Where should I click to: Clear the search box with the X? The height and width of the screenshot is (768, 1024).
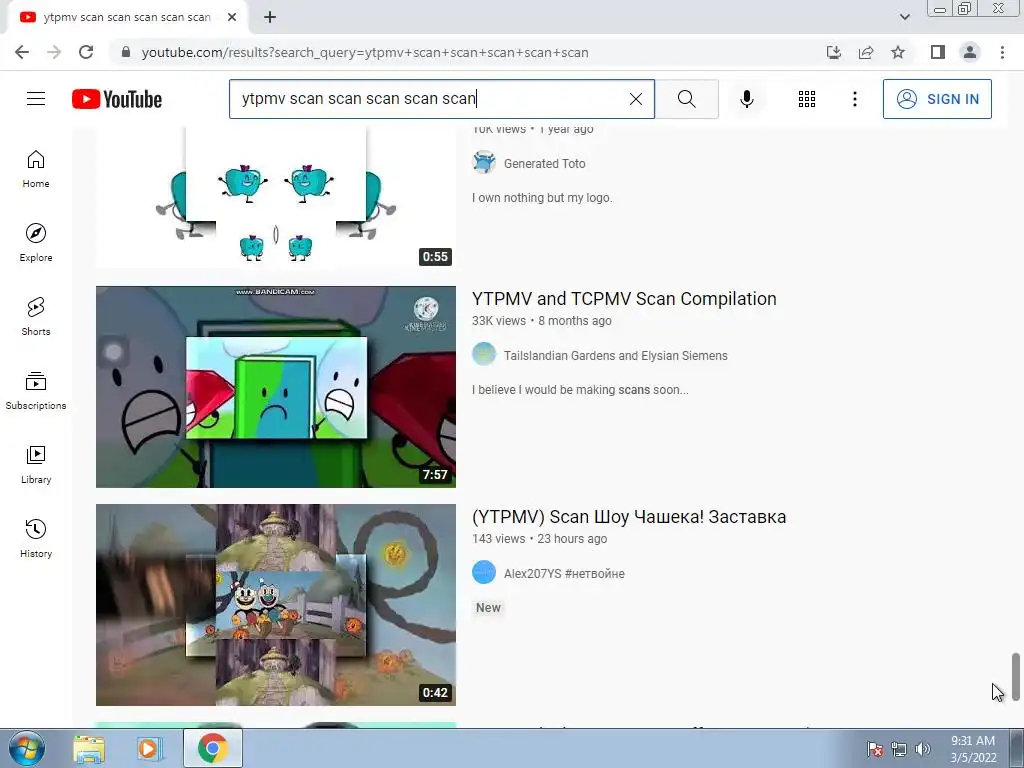pos(635,99)
